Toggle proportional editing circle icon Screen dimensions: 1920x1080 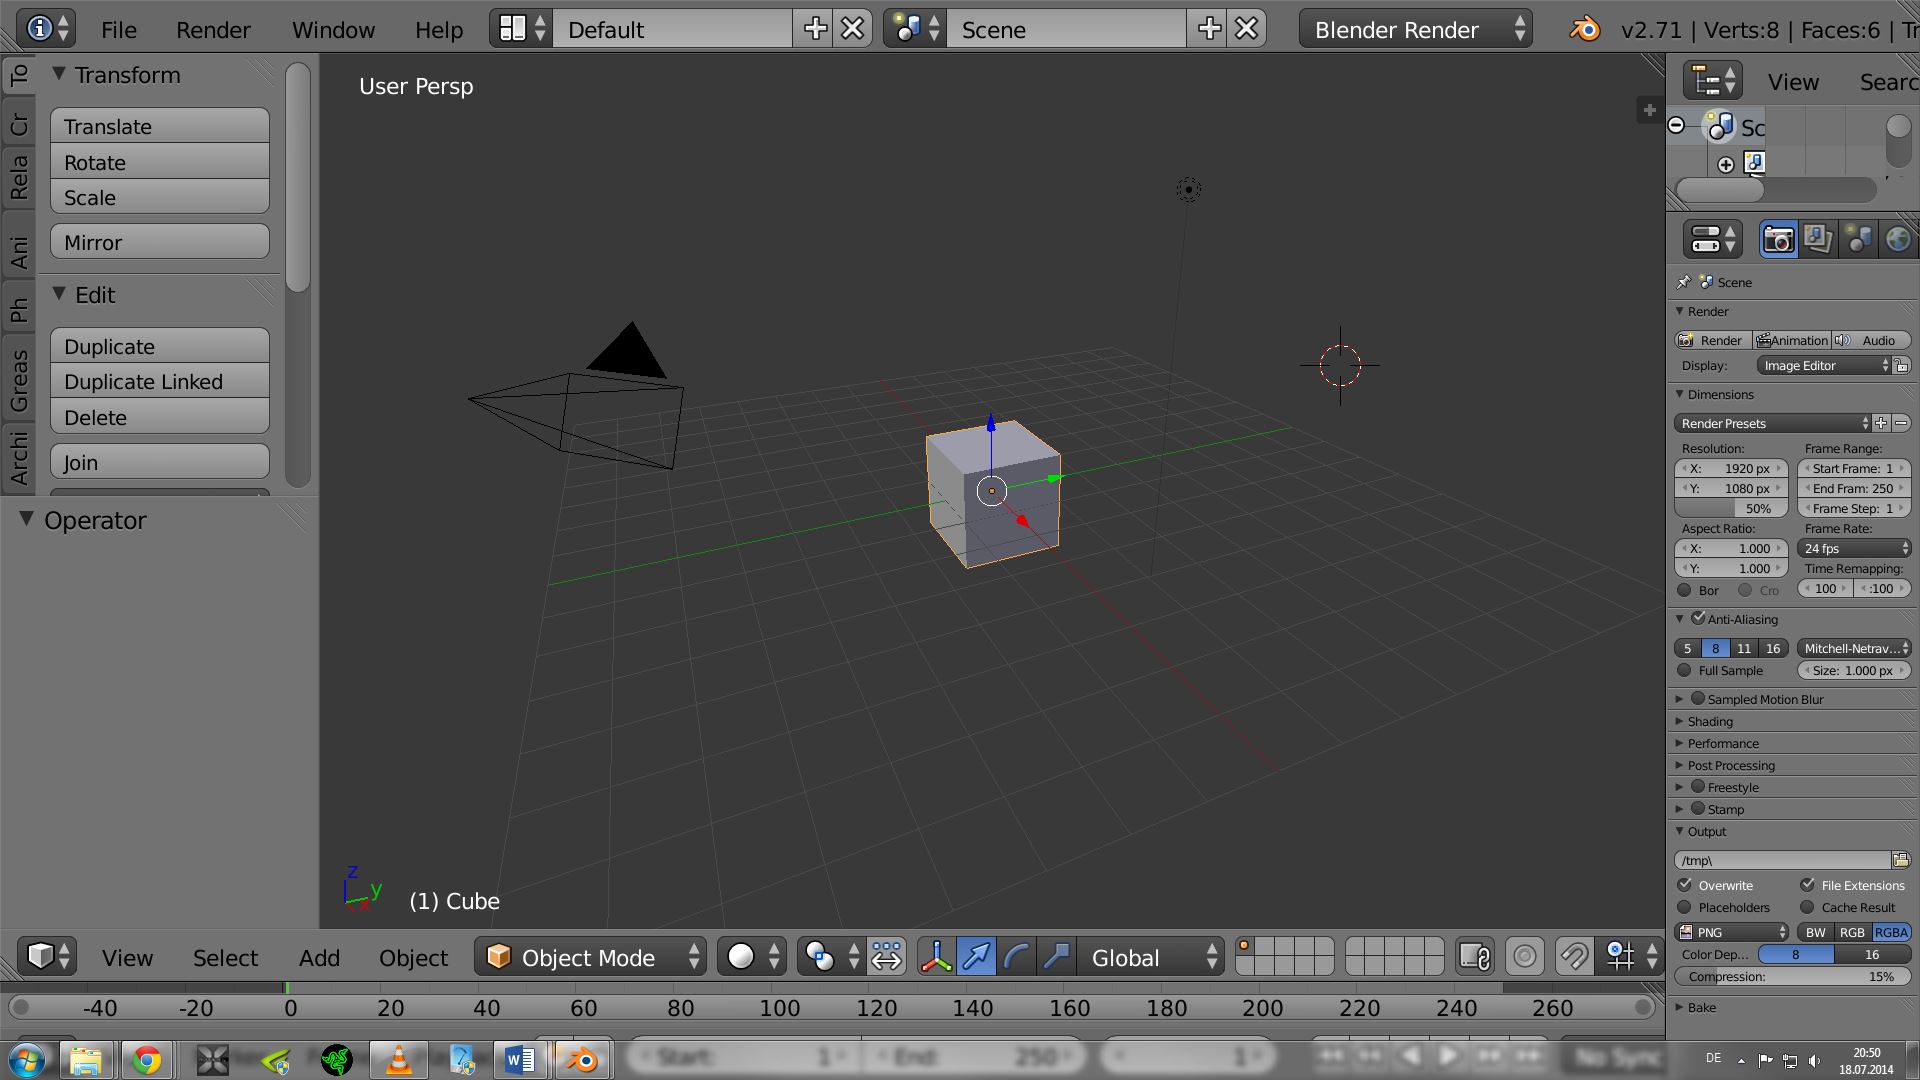[x=1524, y=957]
